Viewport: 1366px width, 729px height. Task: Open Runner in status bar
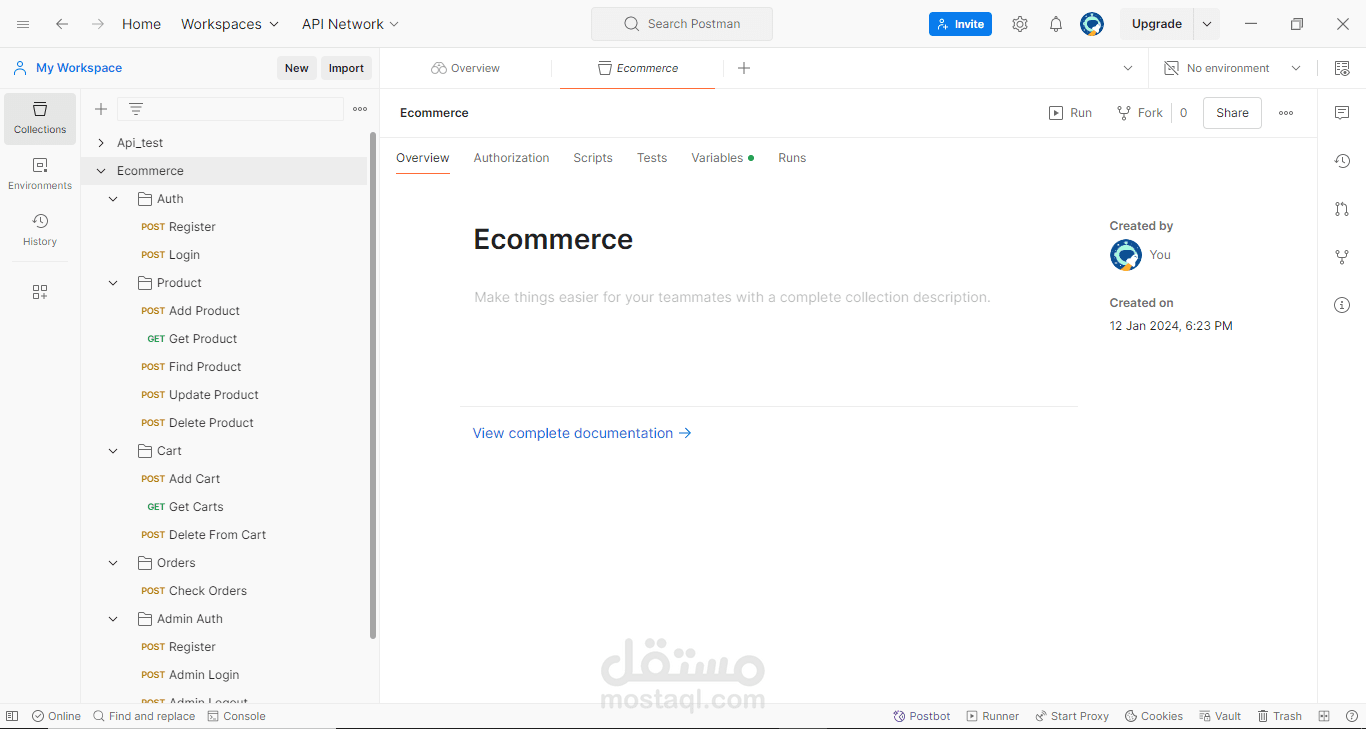[x=992, y=716]
